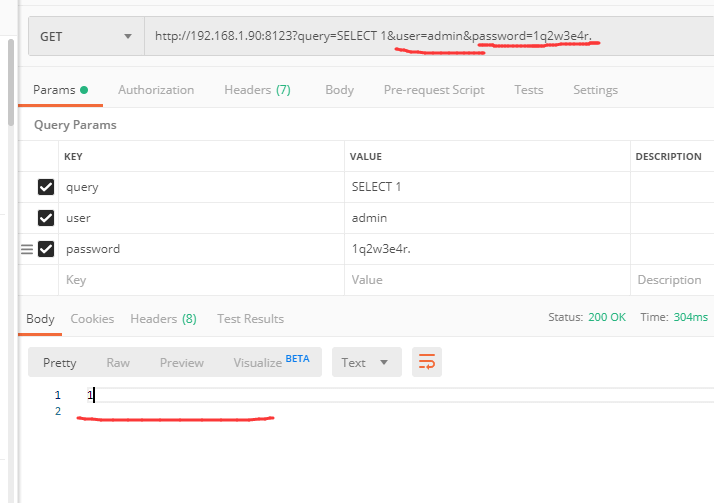Uncheck the query parameter checkbox
714x503 pixels.
pos(46,187)
